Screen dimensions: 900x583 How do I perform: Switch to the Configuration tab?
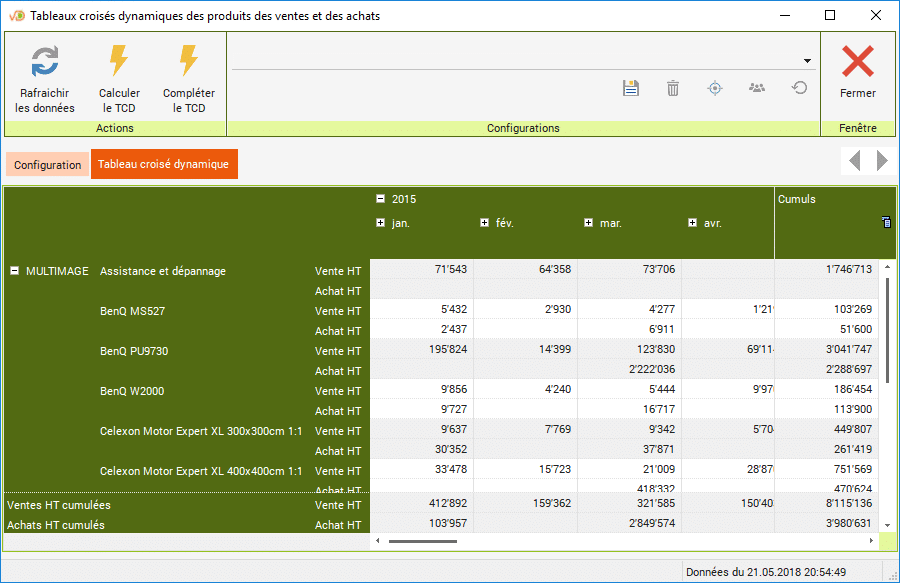click(47, 165)
